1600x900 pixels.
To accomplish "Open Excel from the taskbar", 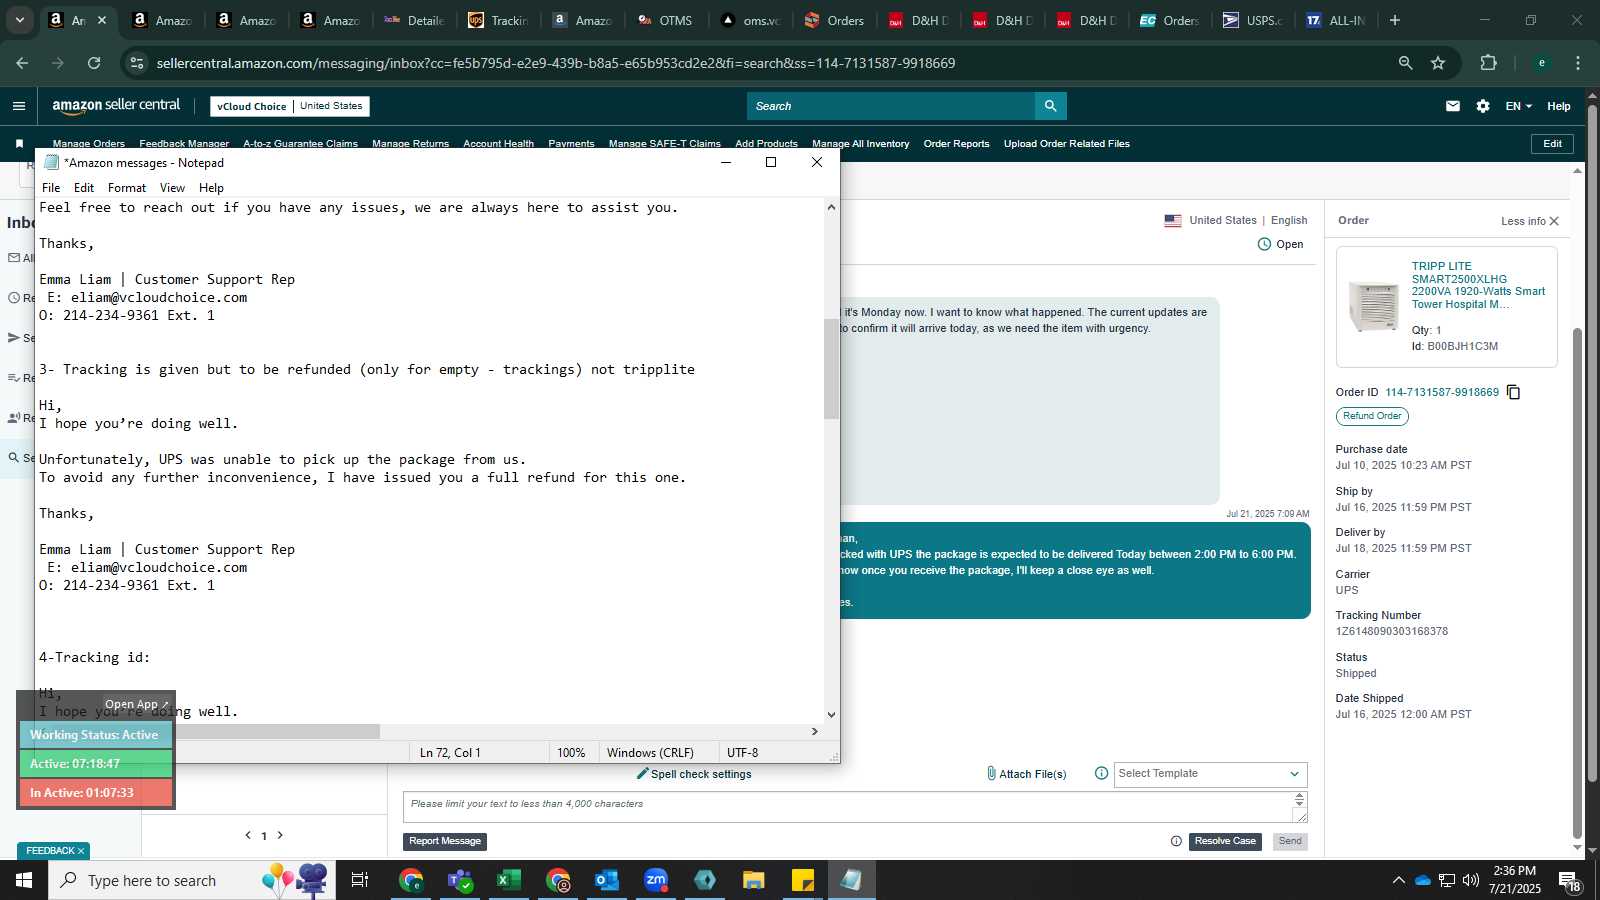I will click(x=509, y=880).
